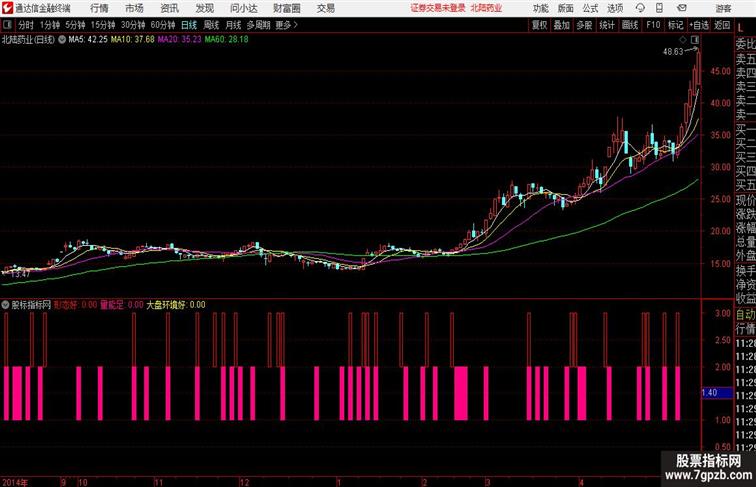Expand the dropdown arrow beside 股标指标网 indicator
The width and height of the screenshot is (756, 487).
(5, 305)
